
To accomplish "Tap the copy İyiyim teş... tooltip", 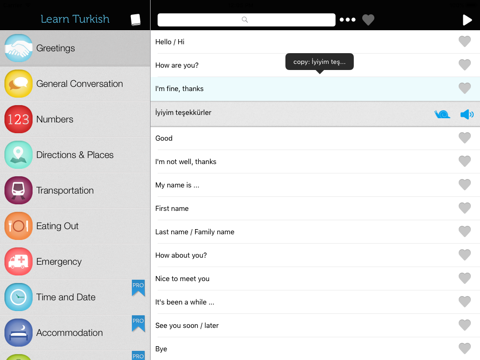I will tap(319, 62).
